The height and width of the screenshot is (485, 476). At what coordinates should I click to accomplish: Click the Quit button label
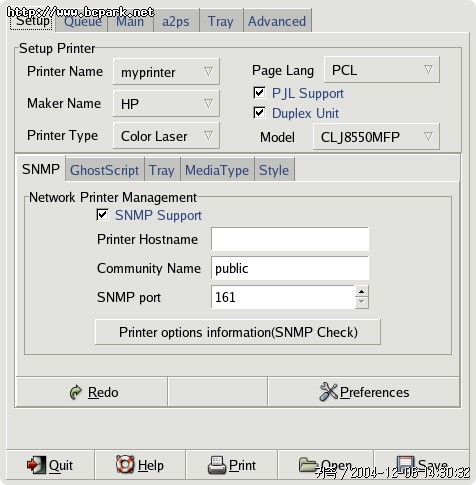click(61, 465)
